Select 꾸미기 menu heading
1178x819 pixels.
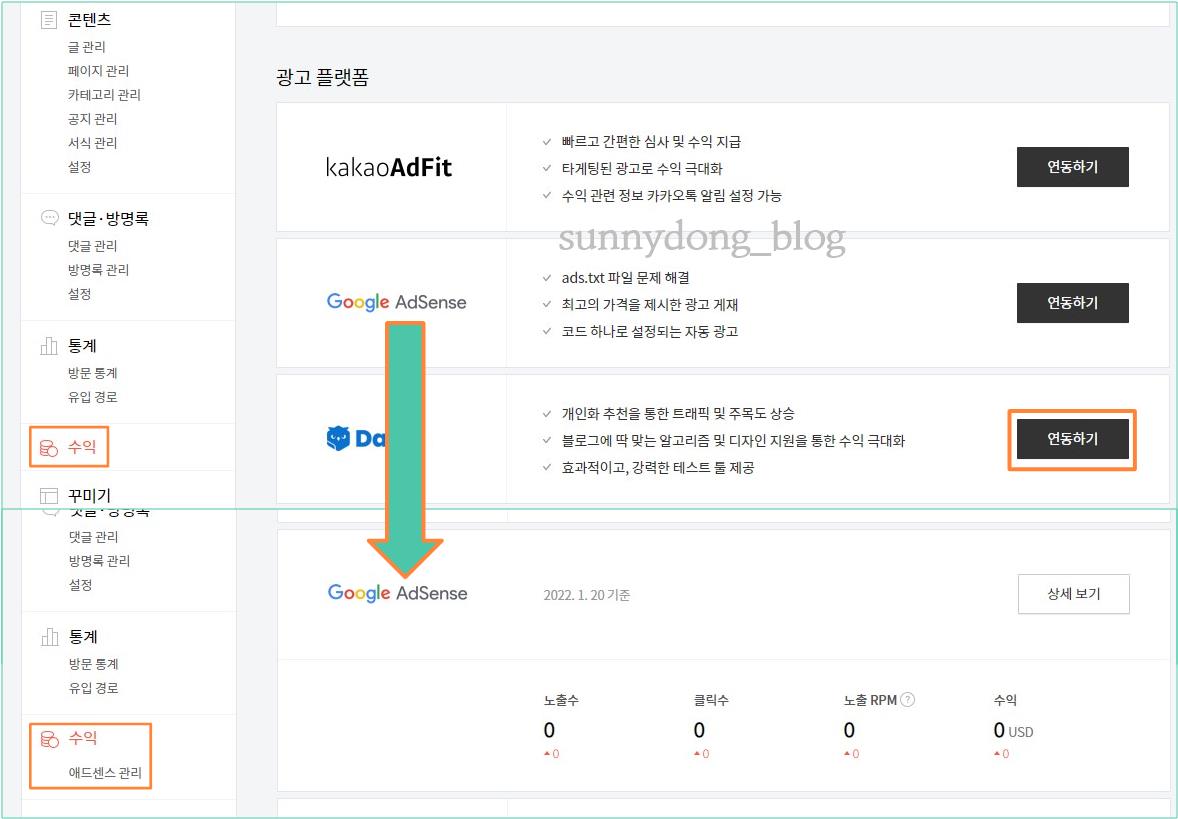pyautogui.click(x=89, y=496)
